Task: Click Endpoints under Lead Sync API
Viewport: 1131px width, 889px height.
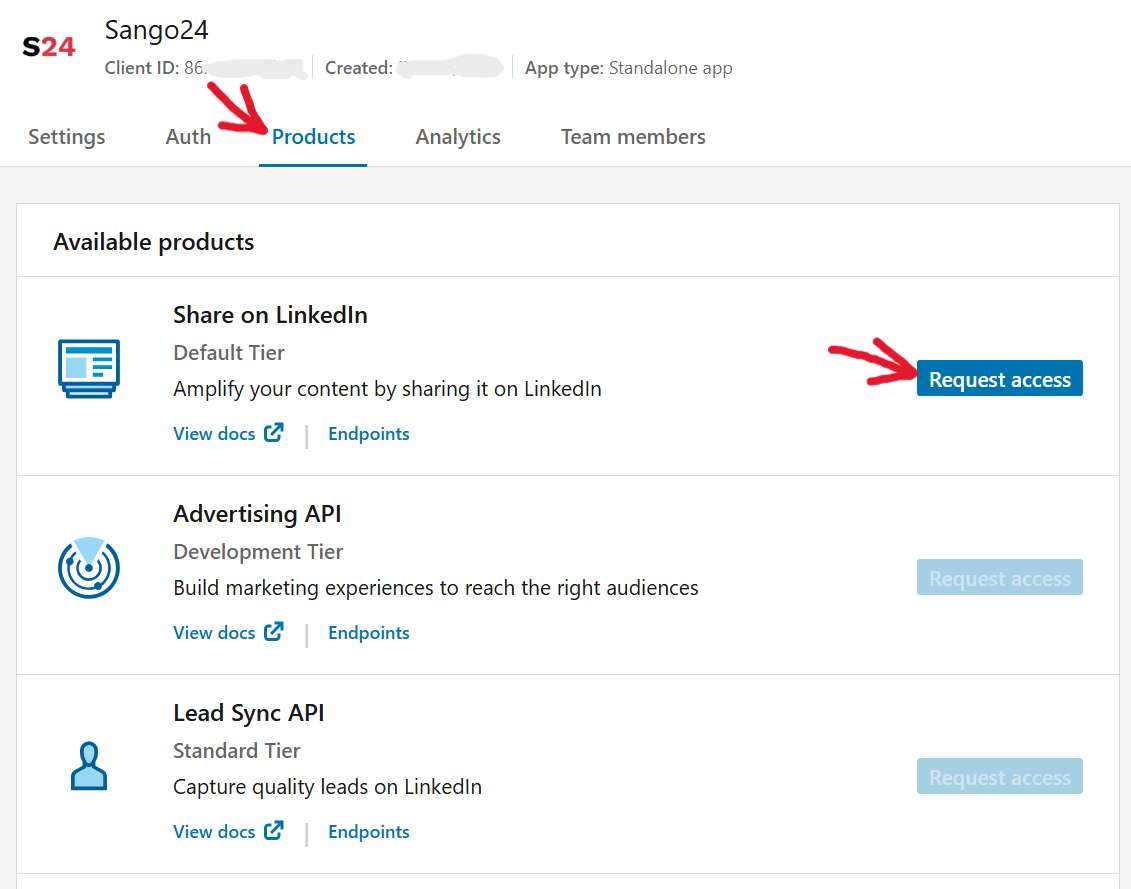Action: [x=368, y=831]
